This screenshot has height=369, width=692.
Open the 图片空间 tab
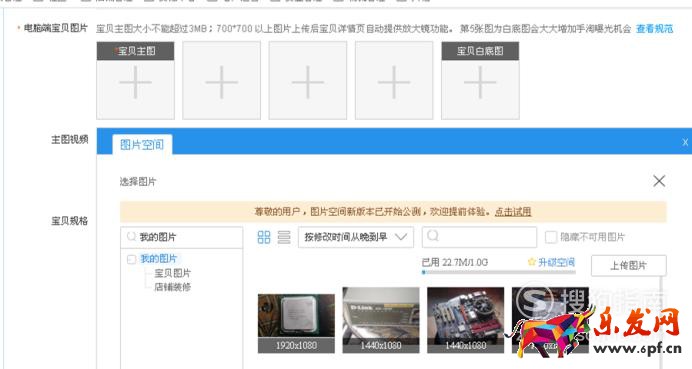coord(142,144)
